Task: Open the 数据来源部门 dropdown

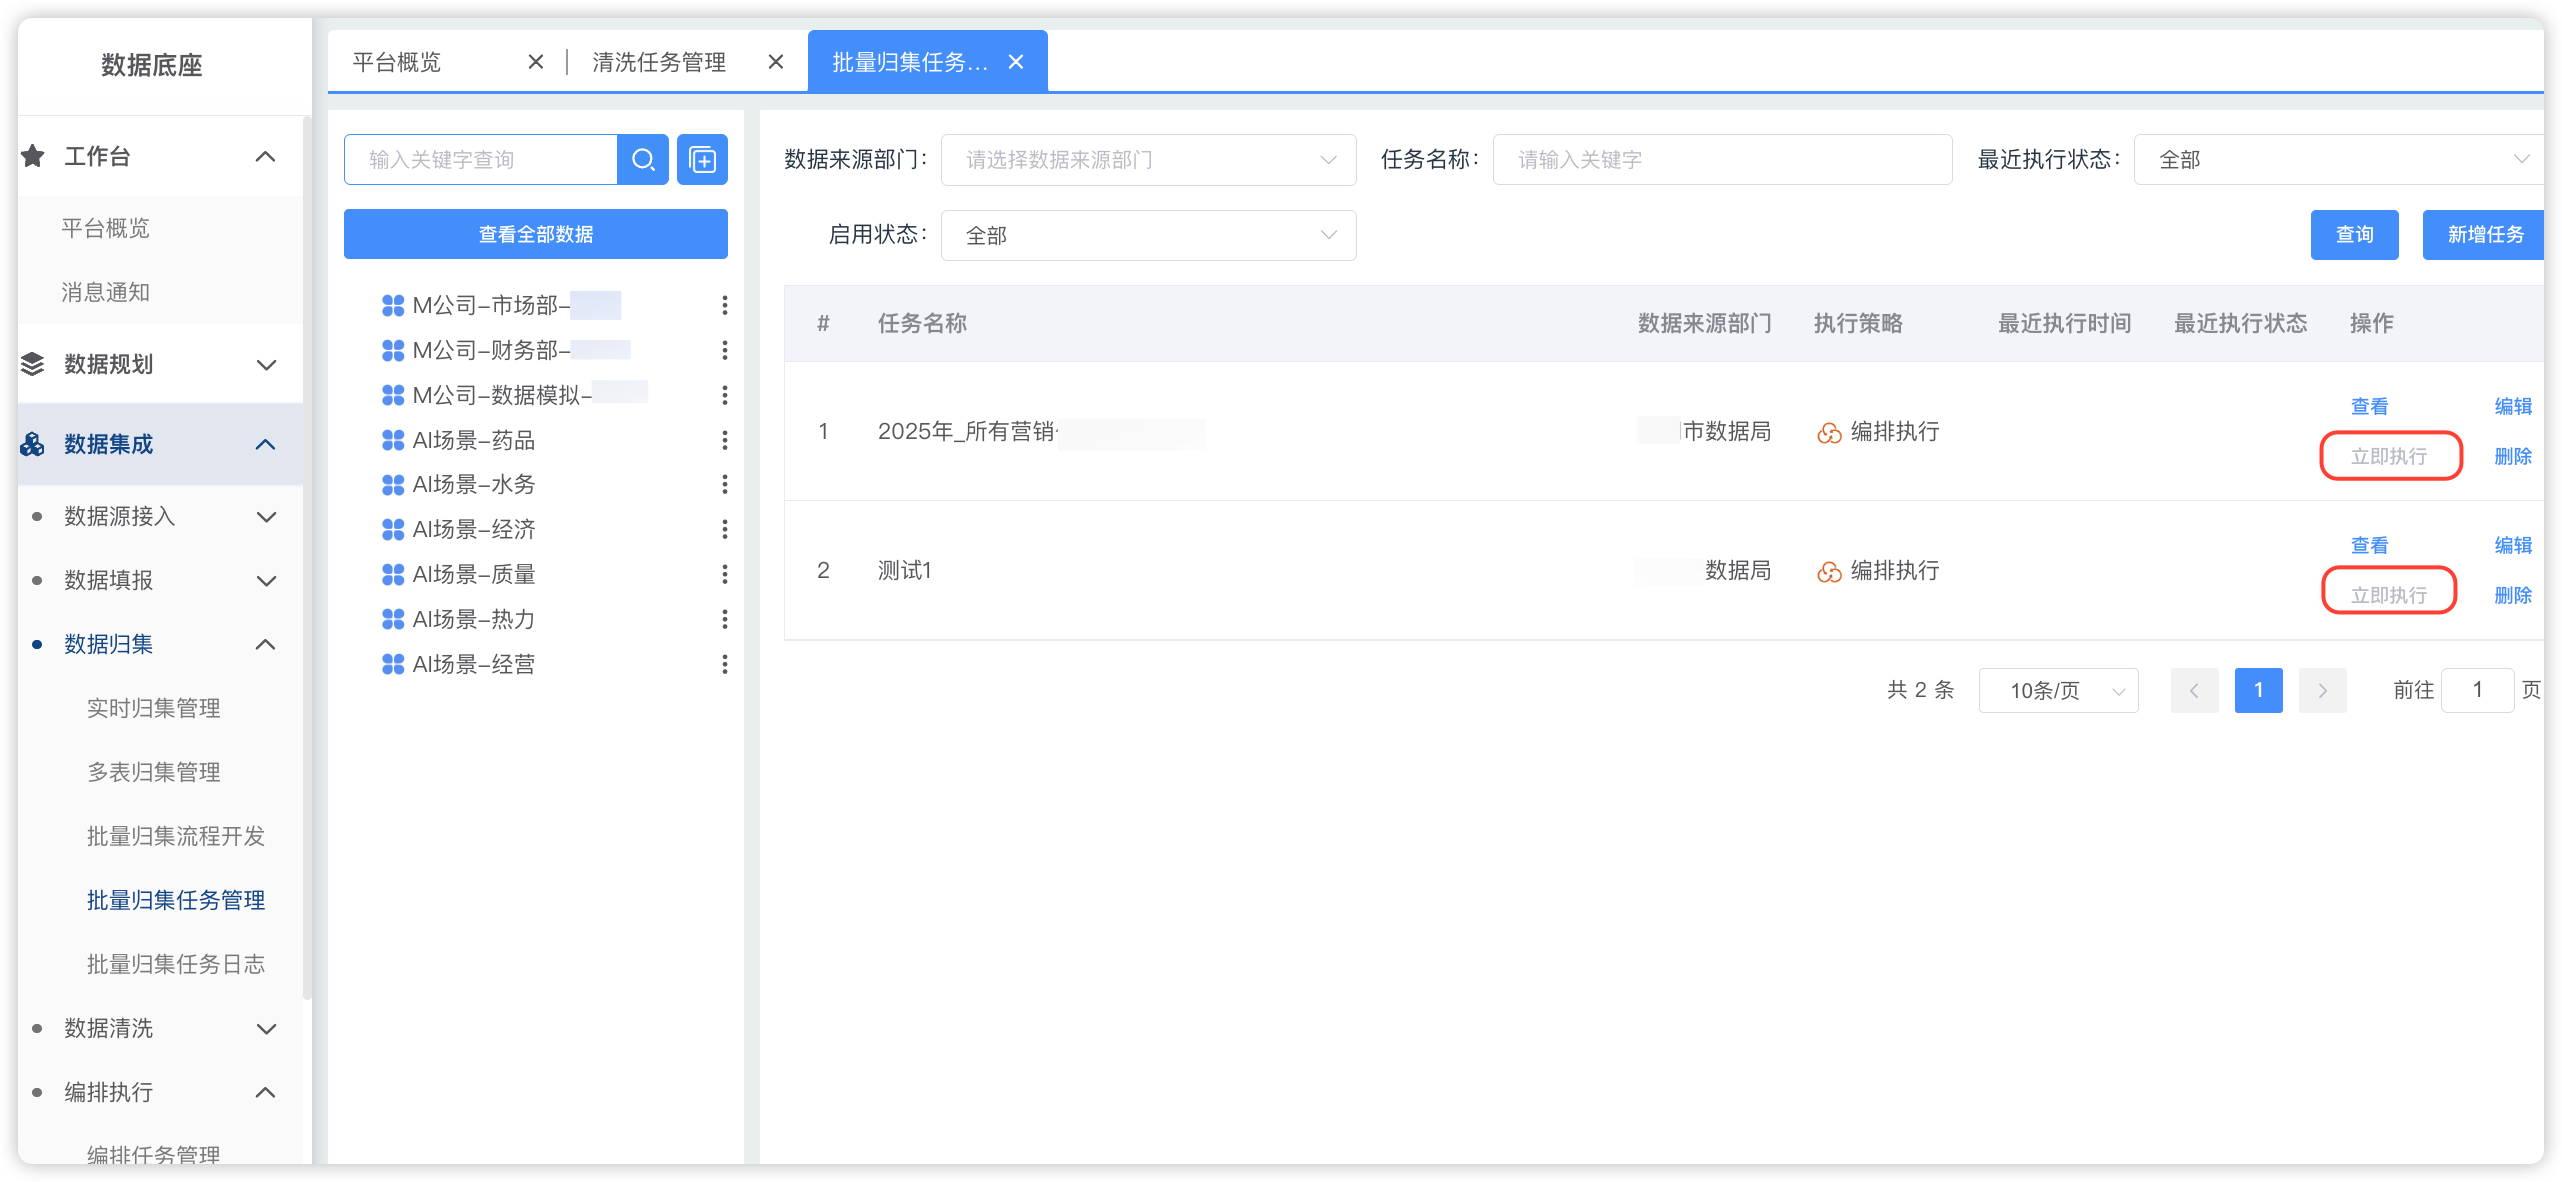Action: coord(1147,160)
